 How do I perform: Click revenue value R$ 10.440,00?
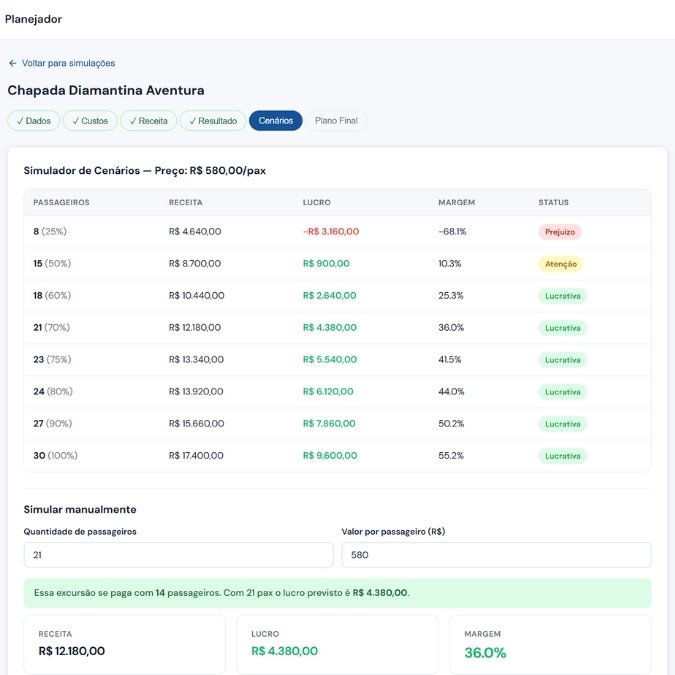click(196, 295)
